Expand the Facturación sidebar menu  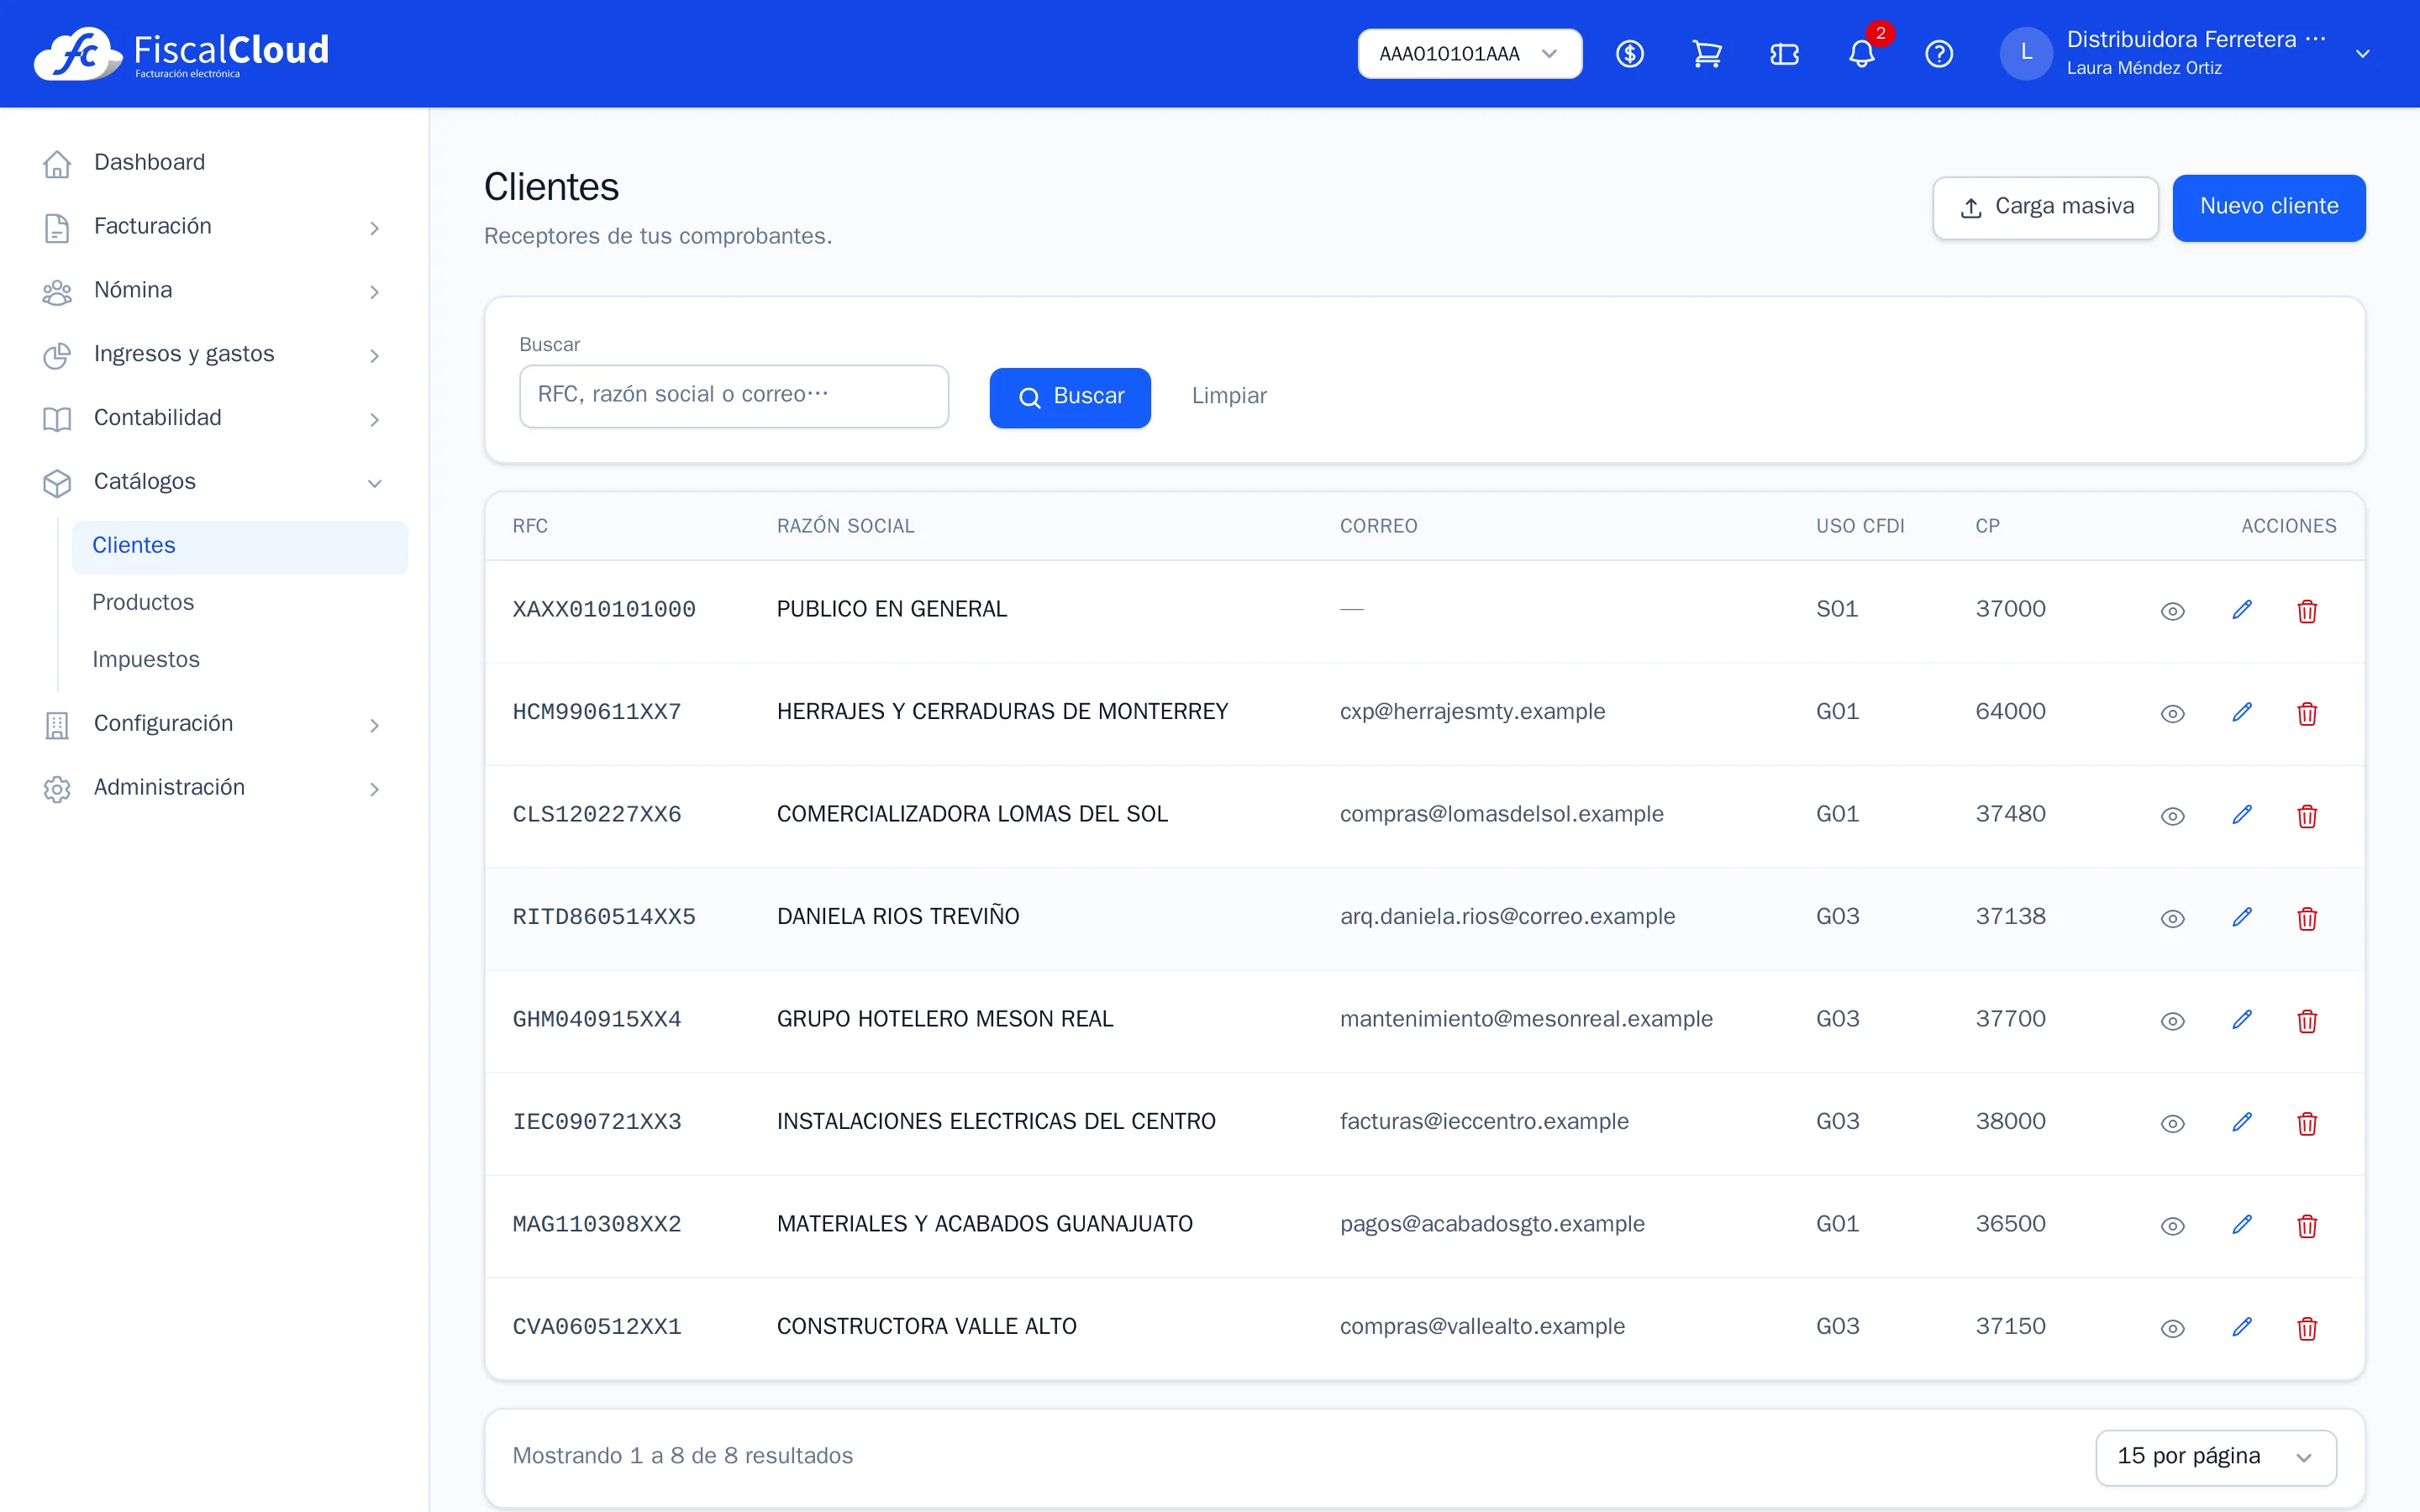click(213, 227)
